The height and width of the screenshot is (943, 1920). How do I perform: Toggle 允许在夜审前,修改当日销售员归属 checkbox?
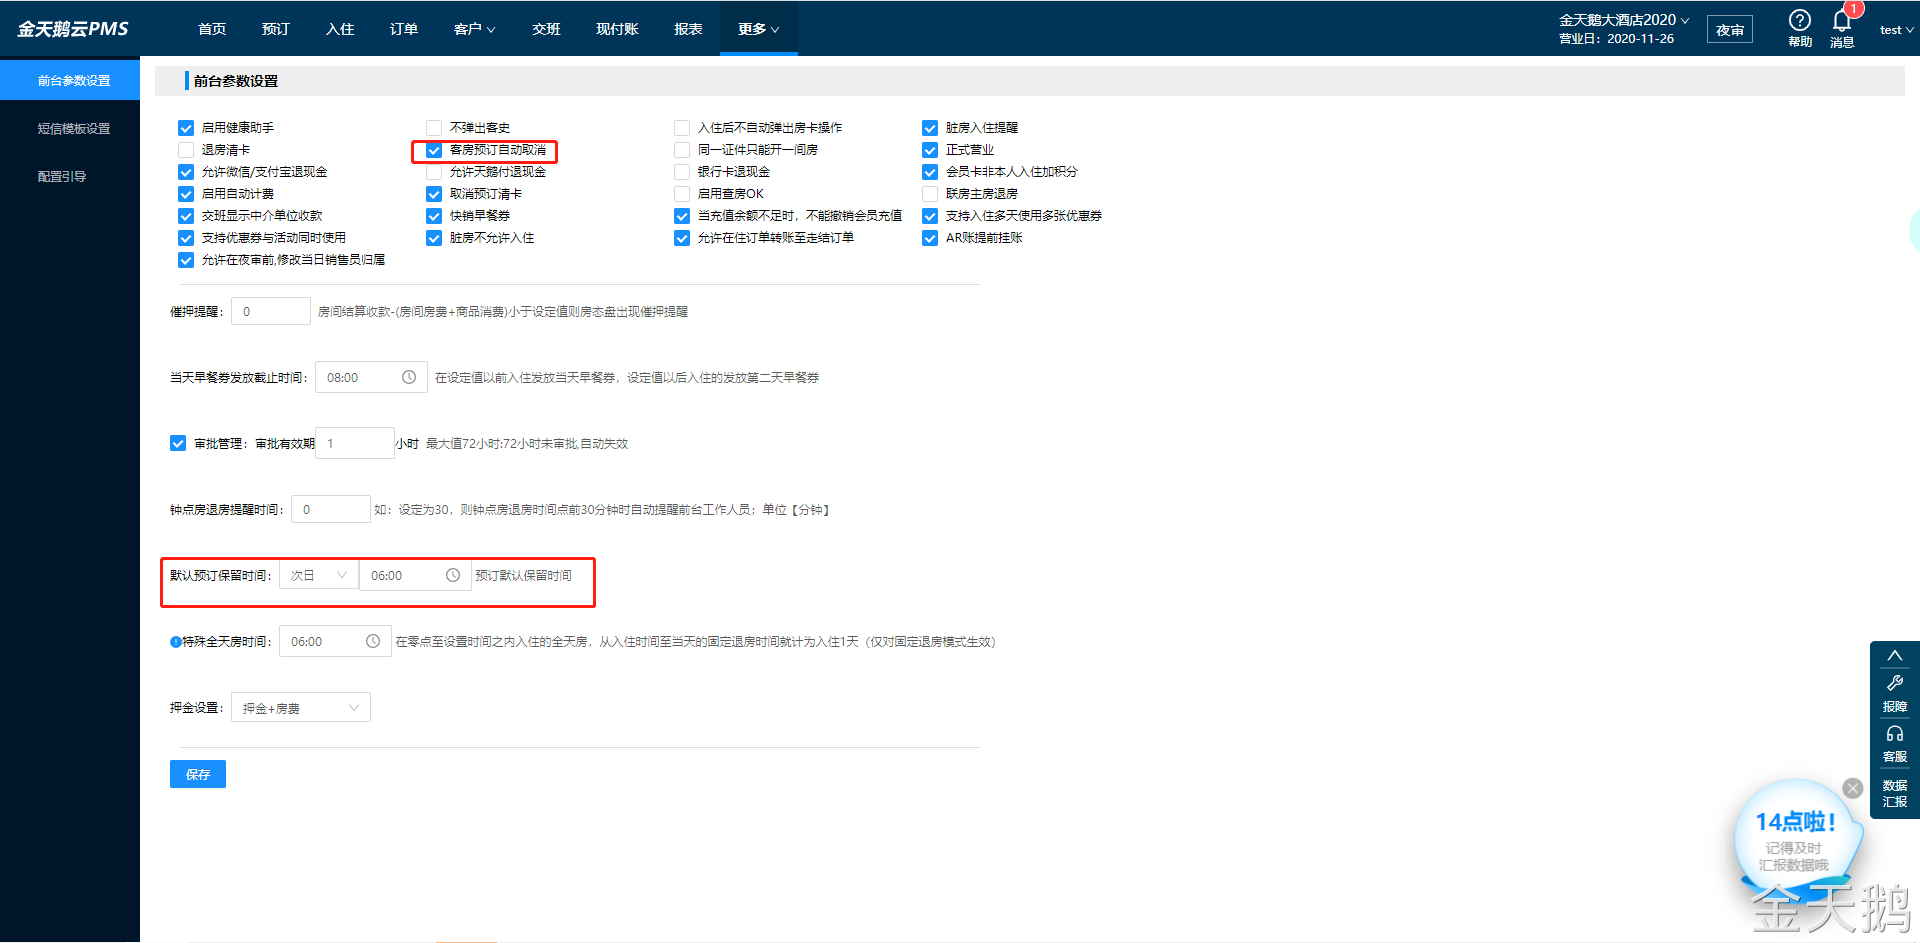pyautogui.click(x=186, y=260)
